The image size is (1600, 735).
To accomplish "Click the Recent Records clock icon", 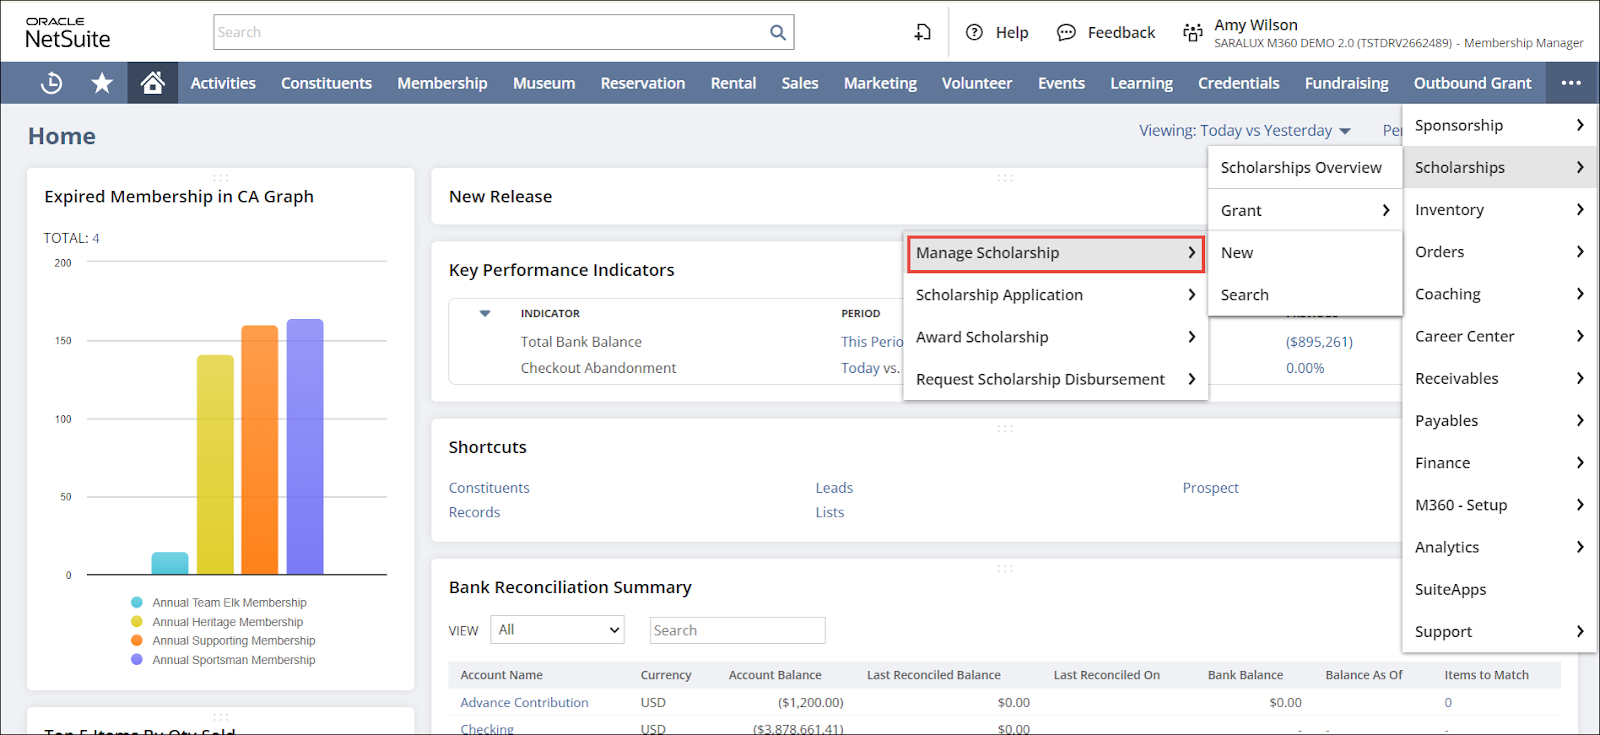I will 51,83.
